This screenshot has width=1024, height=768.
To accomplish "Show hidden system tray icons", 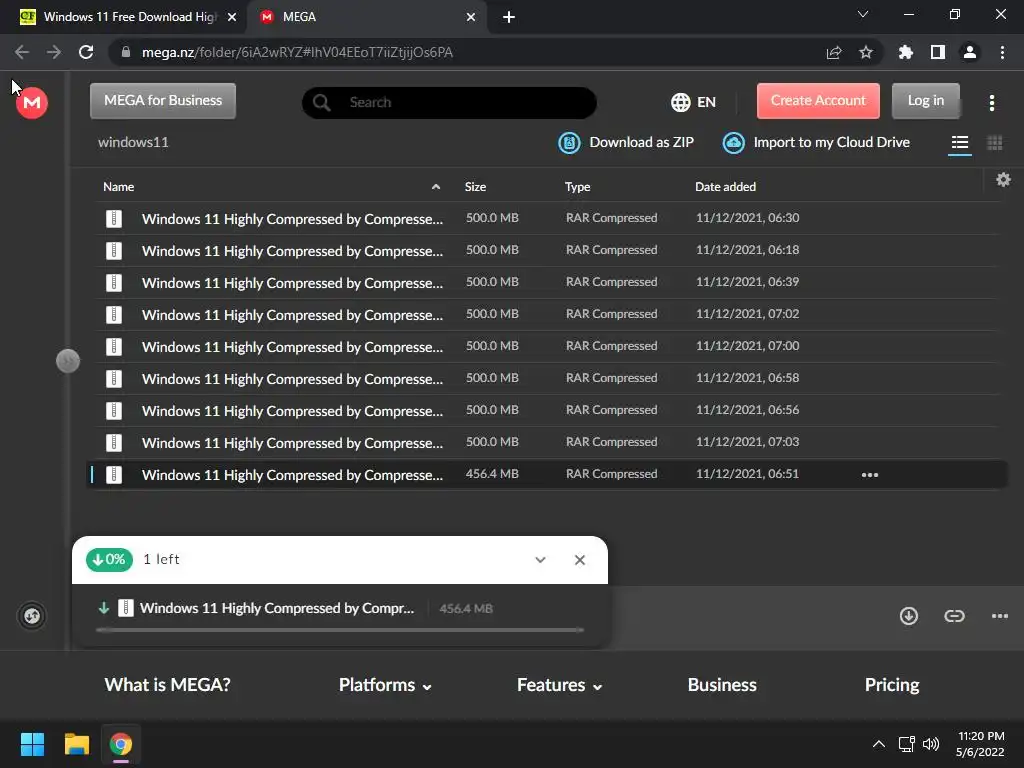I will click(878, 744).
